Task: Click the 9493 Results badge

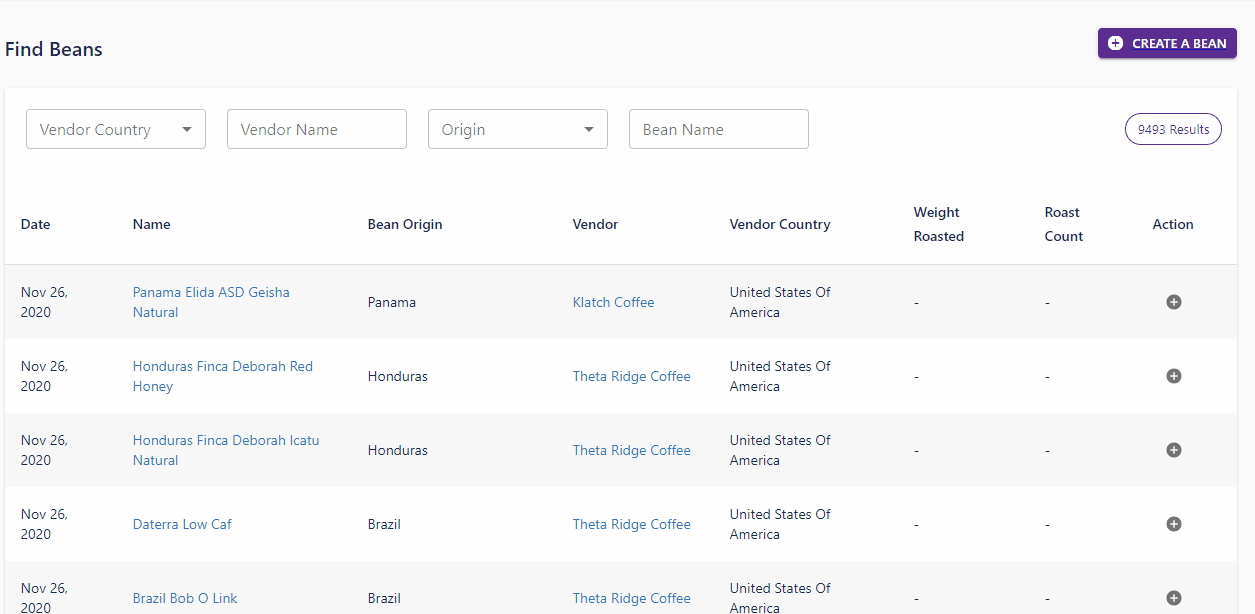Action: [x=1173, y=129]
